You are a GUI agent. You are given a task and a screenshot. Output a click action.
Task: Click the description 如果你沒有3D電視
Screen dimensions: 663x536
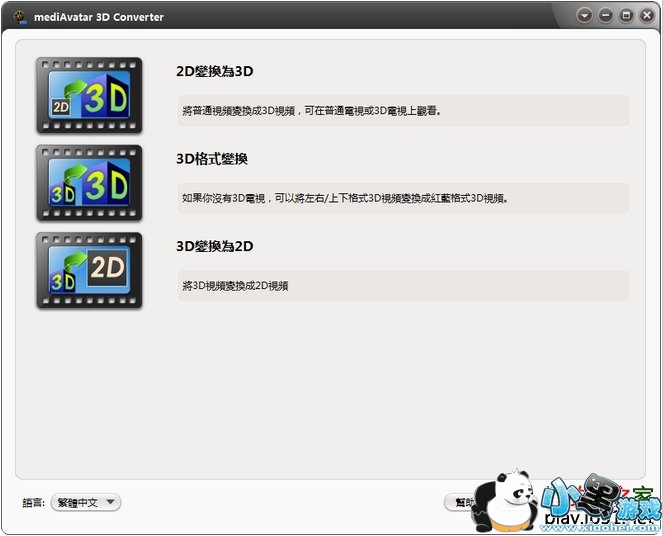[403, 198]
